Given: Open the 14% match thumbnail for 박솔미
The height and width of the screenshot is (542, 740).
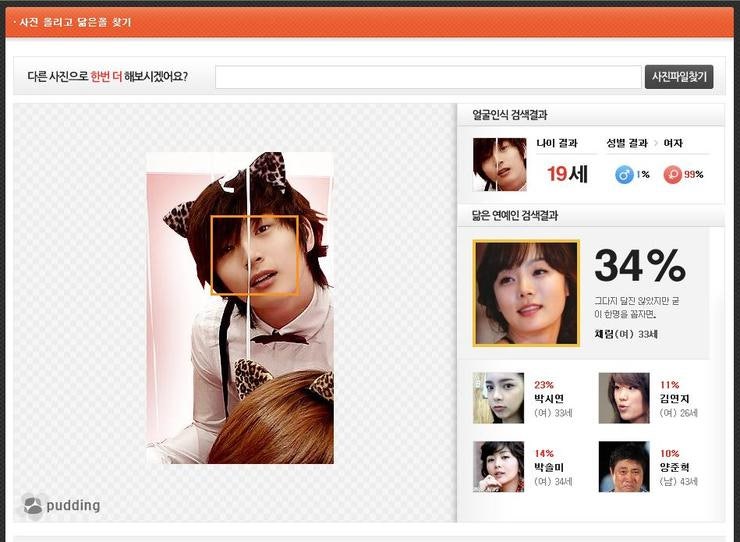Looking at the screenshot, I should [x=498, y=467].
